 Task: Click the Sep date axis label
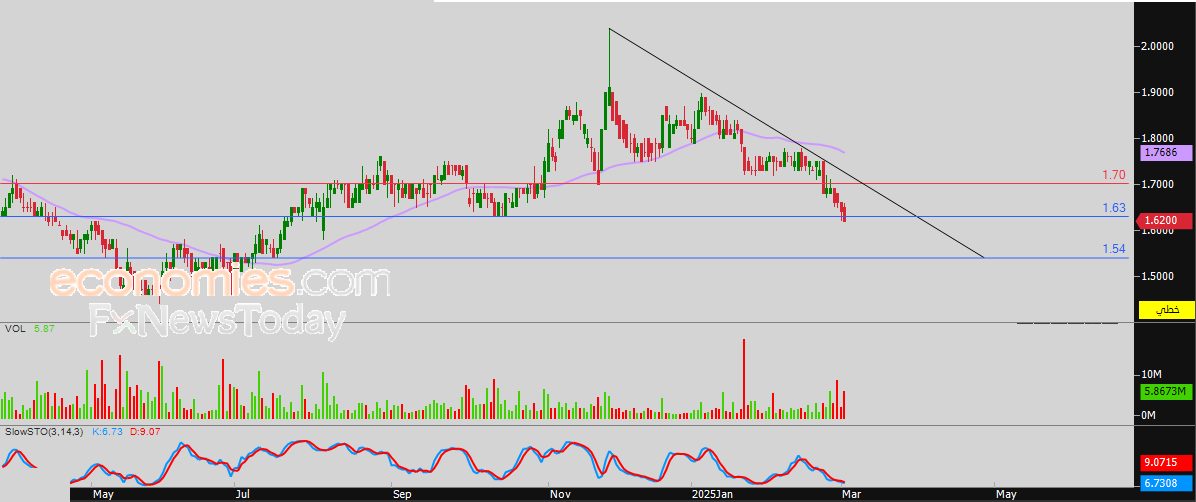coord(402,494)
